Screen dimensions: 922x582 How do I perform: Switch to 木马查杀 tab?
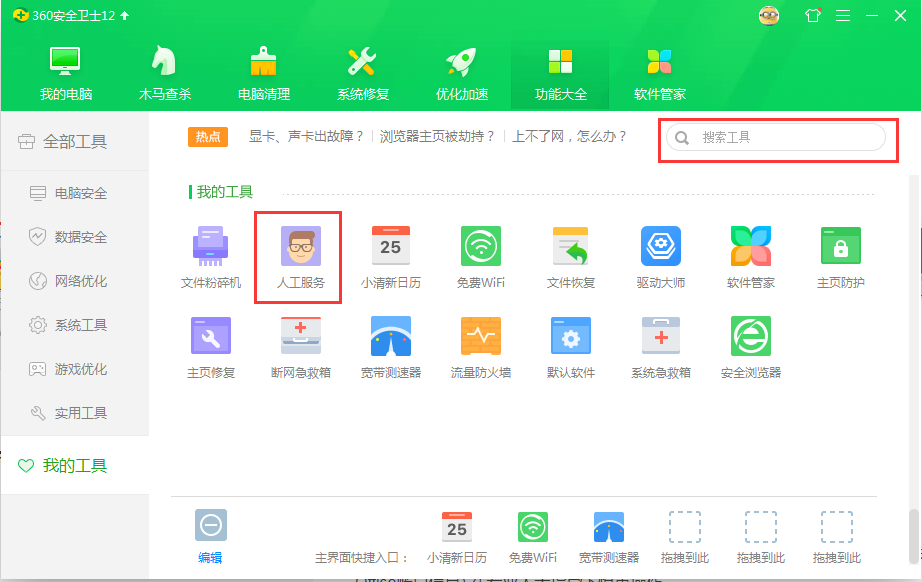pos(165,74)
